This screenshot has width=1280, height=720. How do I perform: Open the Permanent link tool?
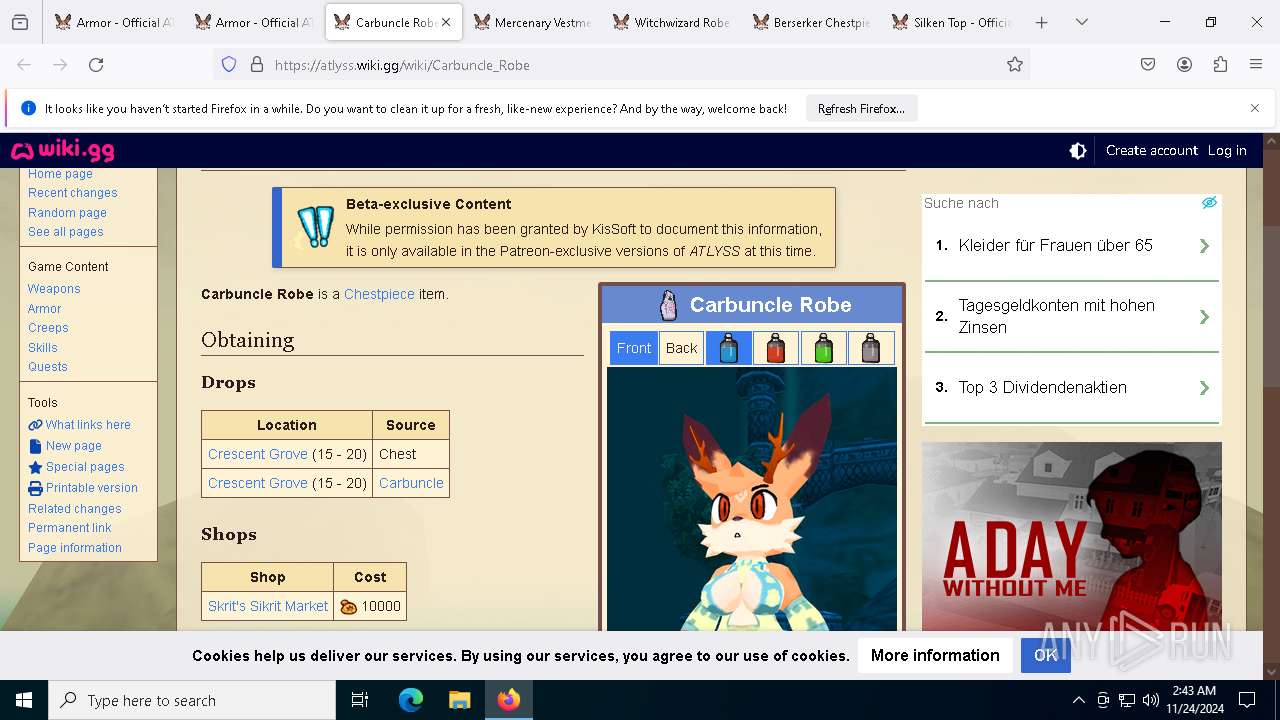tap(70, 528)
